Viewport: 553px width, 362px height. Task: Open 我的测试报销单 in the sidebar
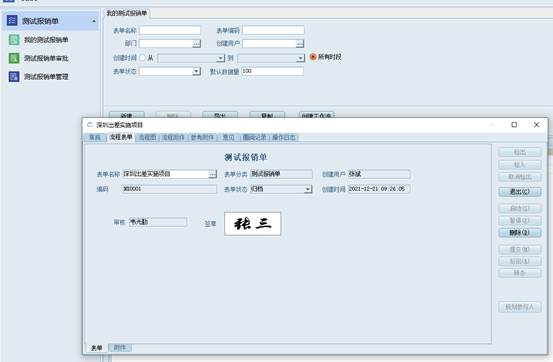[x=46, y=40]
